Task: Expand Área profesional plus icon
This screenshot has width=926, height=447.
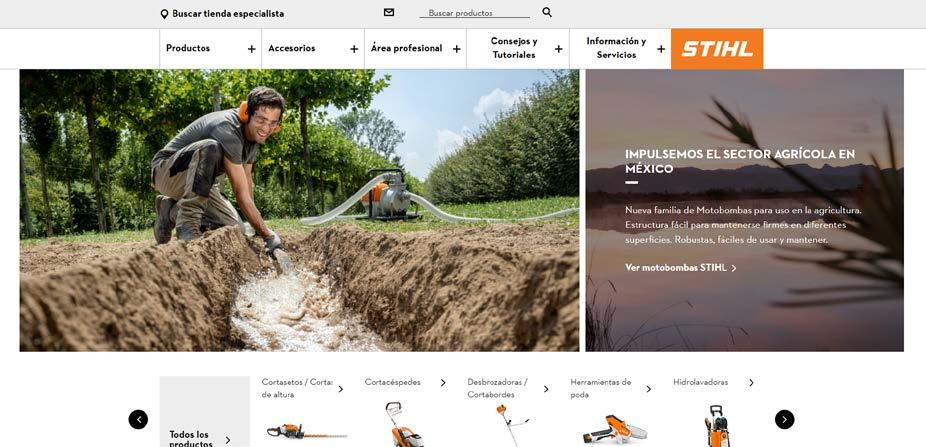Action: (457, 49)
